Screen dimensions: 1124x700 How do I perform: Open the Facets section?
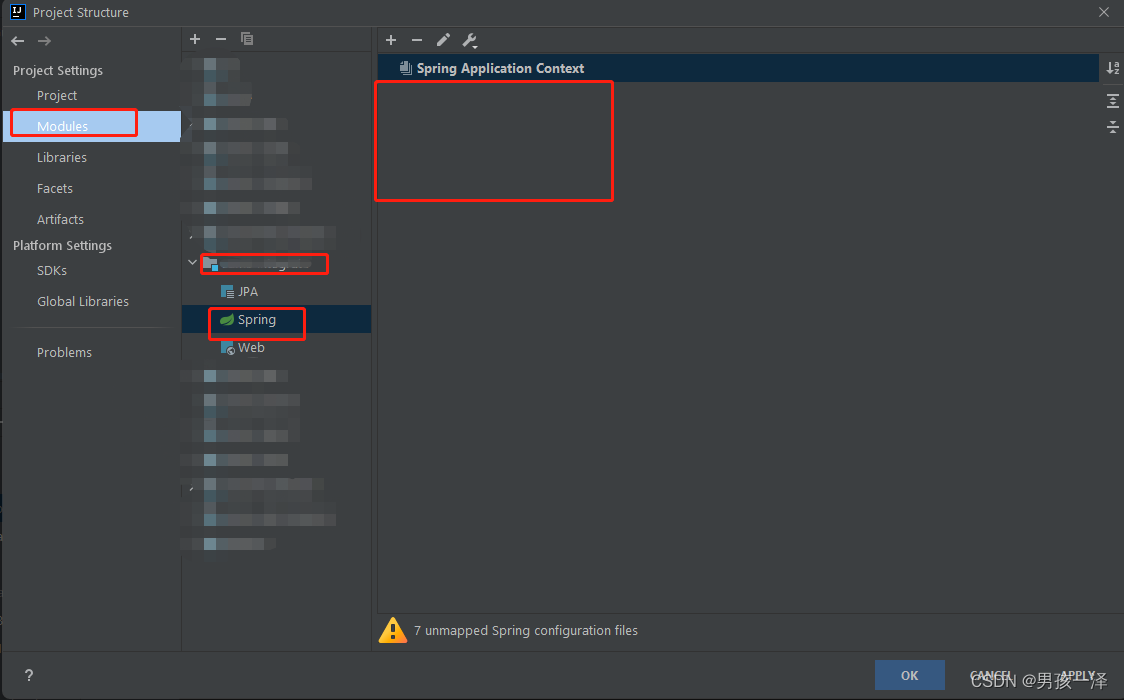click(54, 188)
